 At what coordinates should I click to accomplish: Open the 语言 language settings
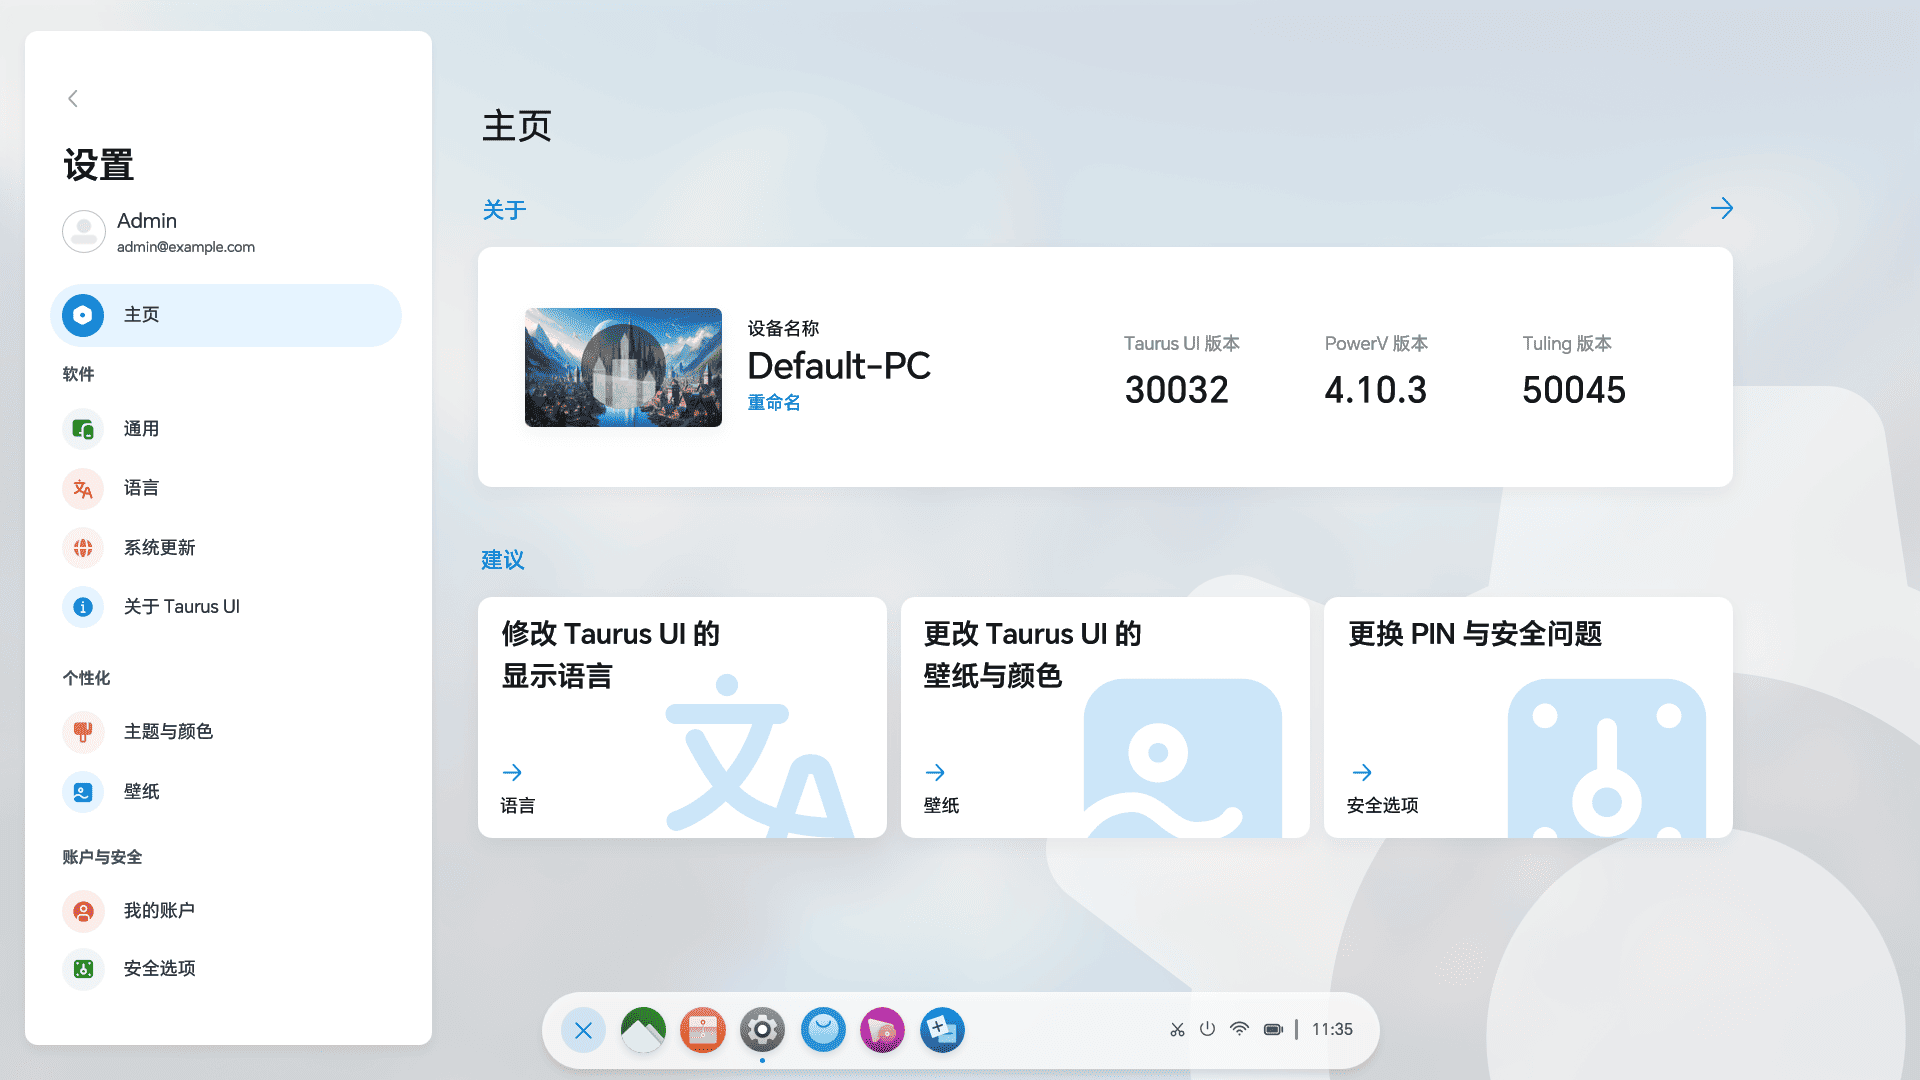pyautogui.click(x=141, y=488)
